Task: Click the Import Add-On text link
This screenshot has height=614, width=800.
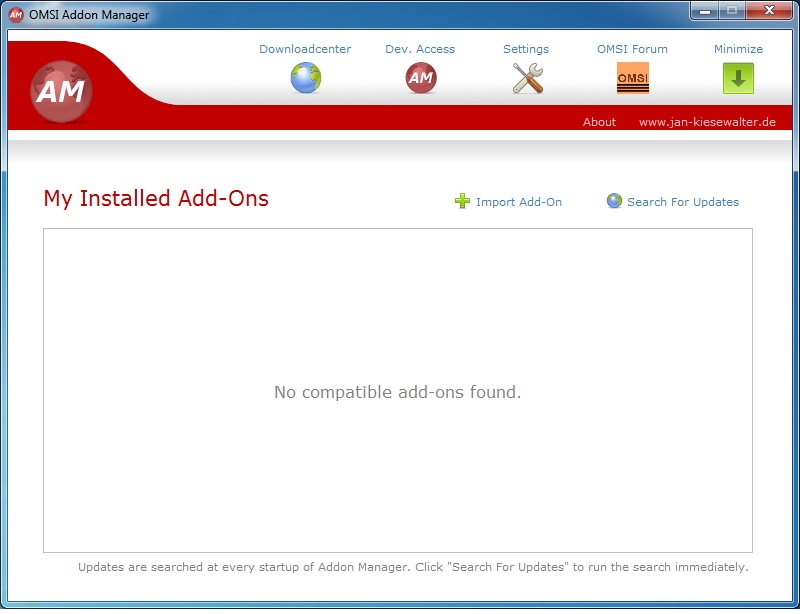Action: pos(518,202)
